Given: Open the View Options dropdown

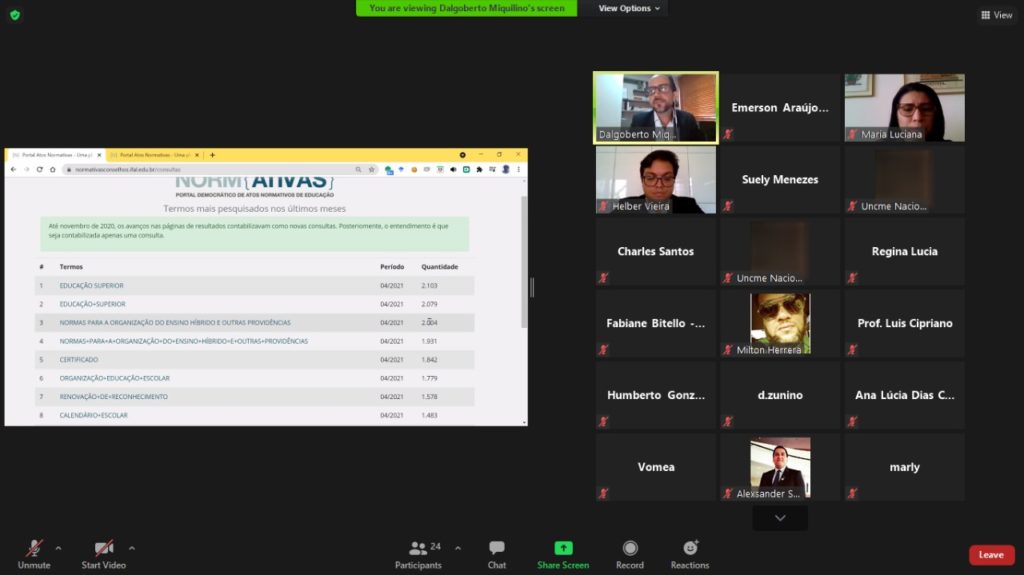Looking at the screenshot, I should pos(630,8).
